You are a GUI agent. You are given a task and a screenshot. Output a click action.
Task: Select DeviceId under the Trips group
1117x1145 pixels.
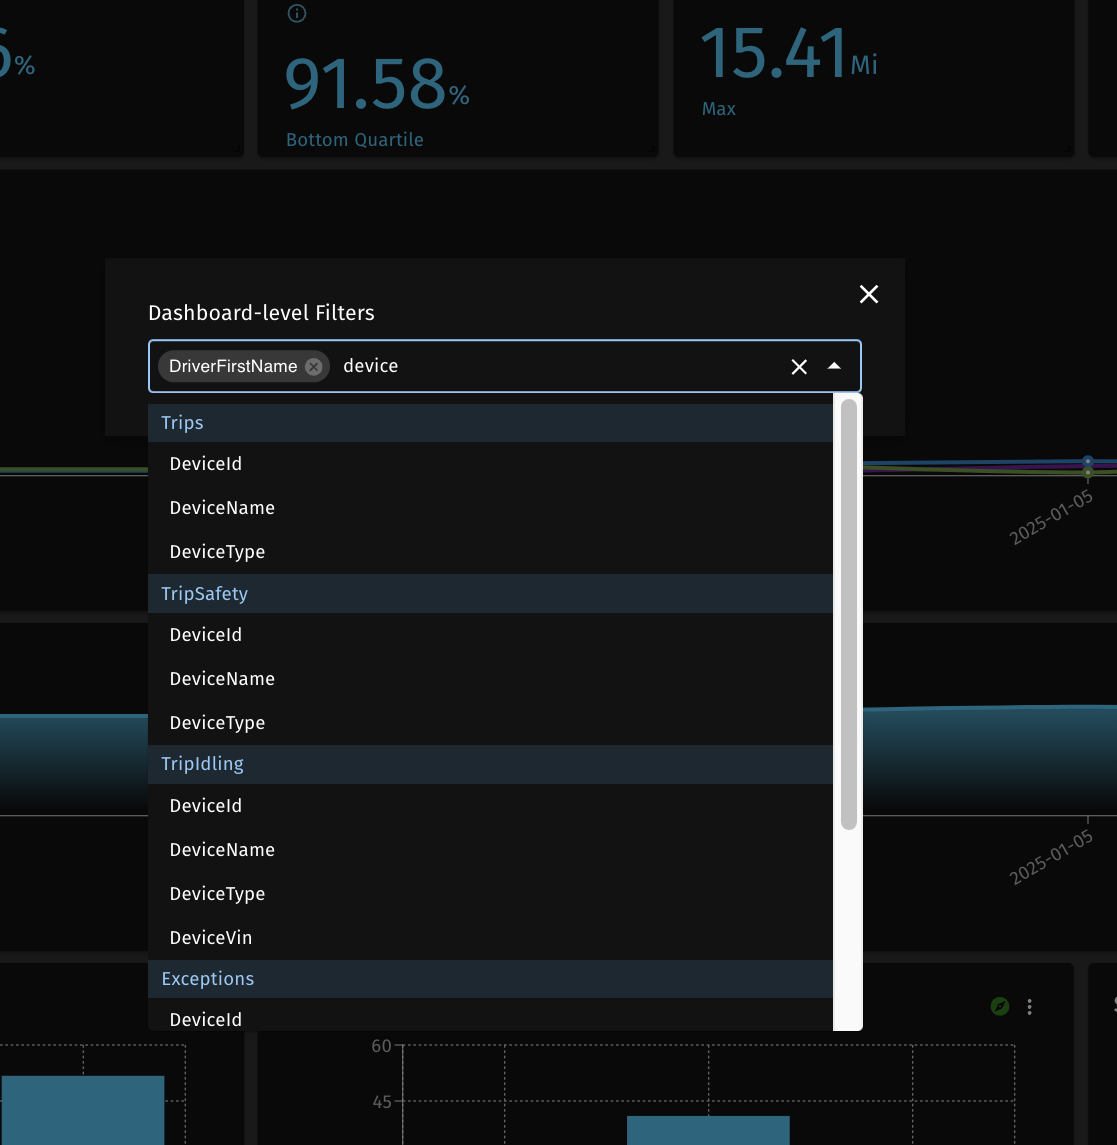(x=206, y=464)
